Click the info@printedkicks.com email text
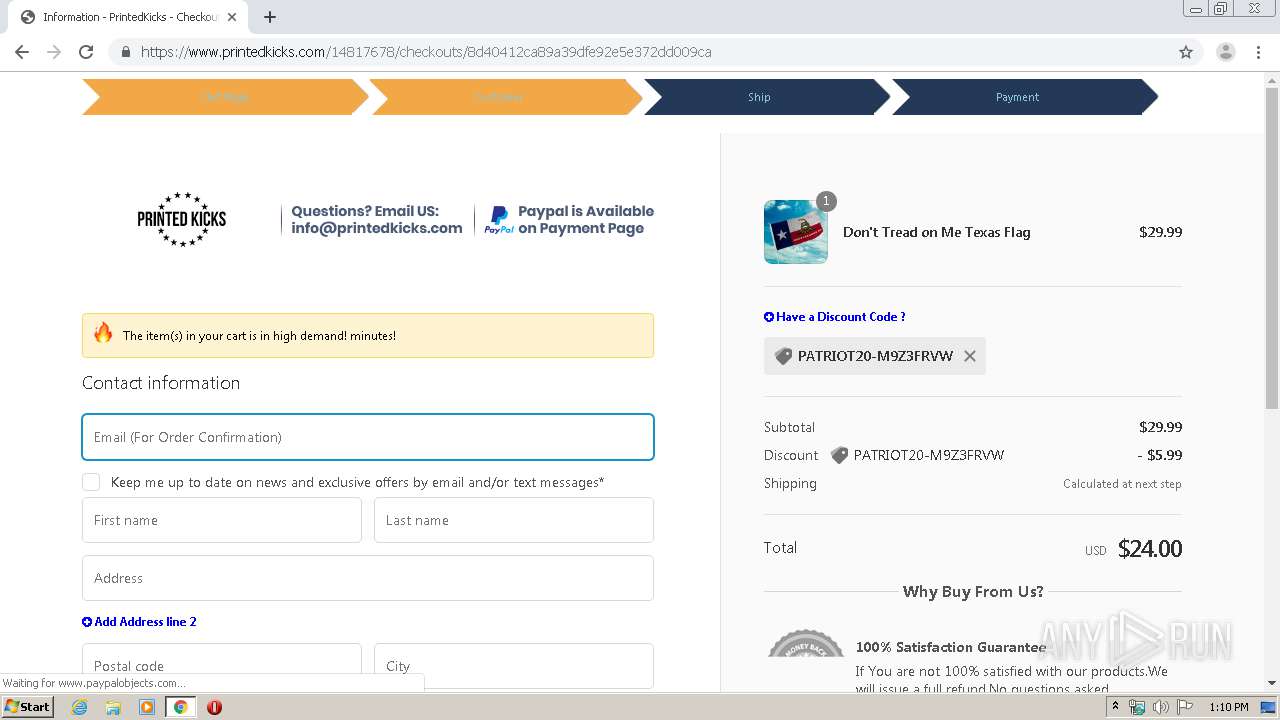This screenshot has height=720, width=1280. coord(377,228)
